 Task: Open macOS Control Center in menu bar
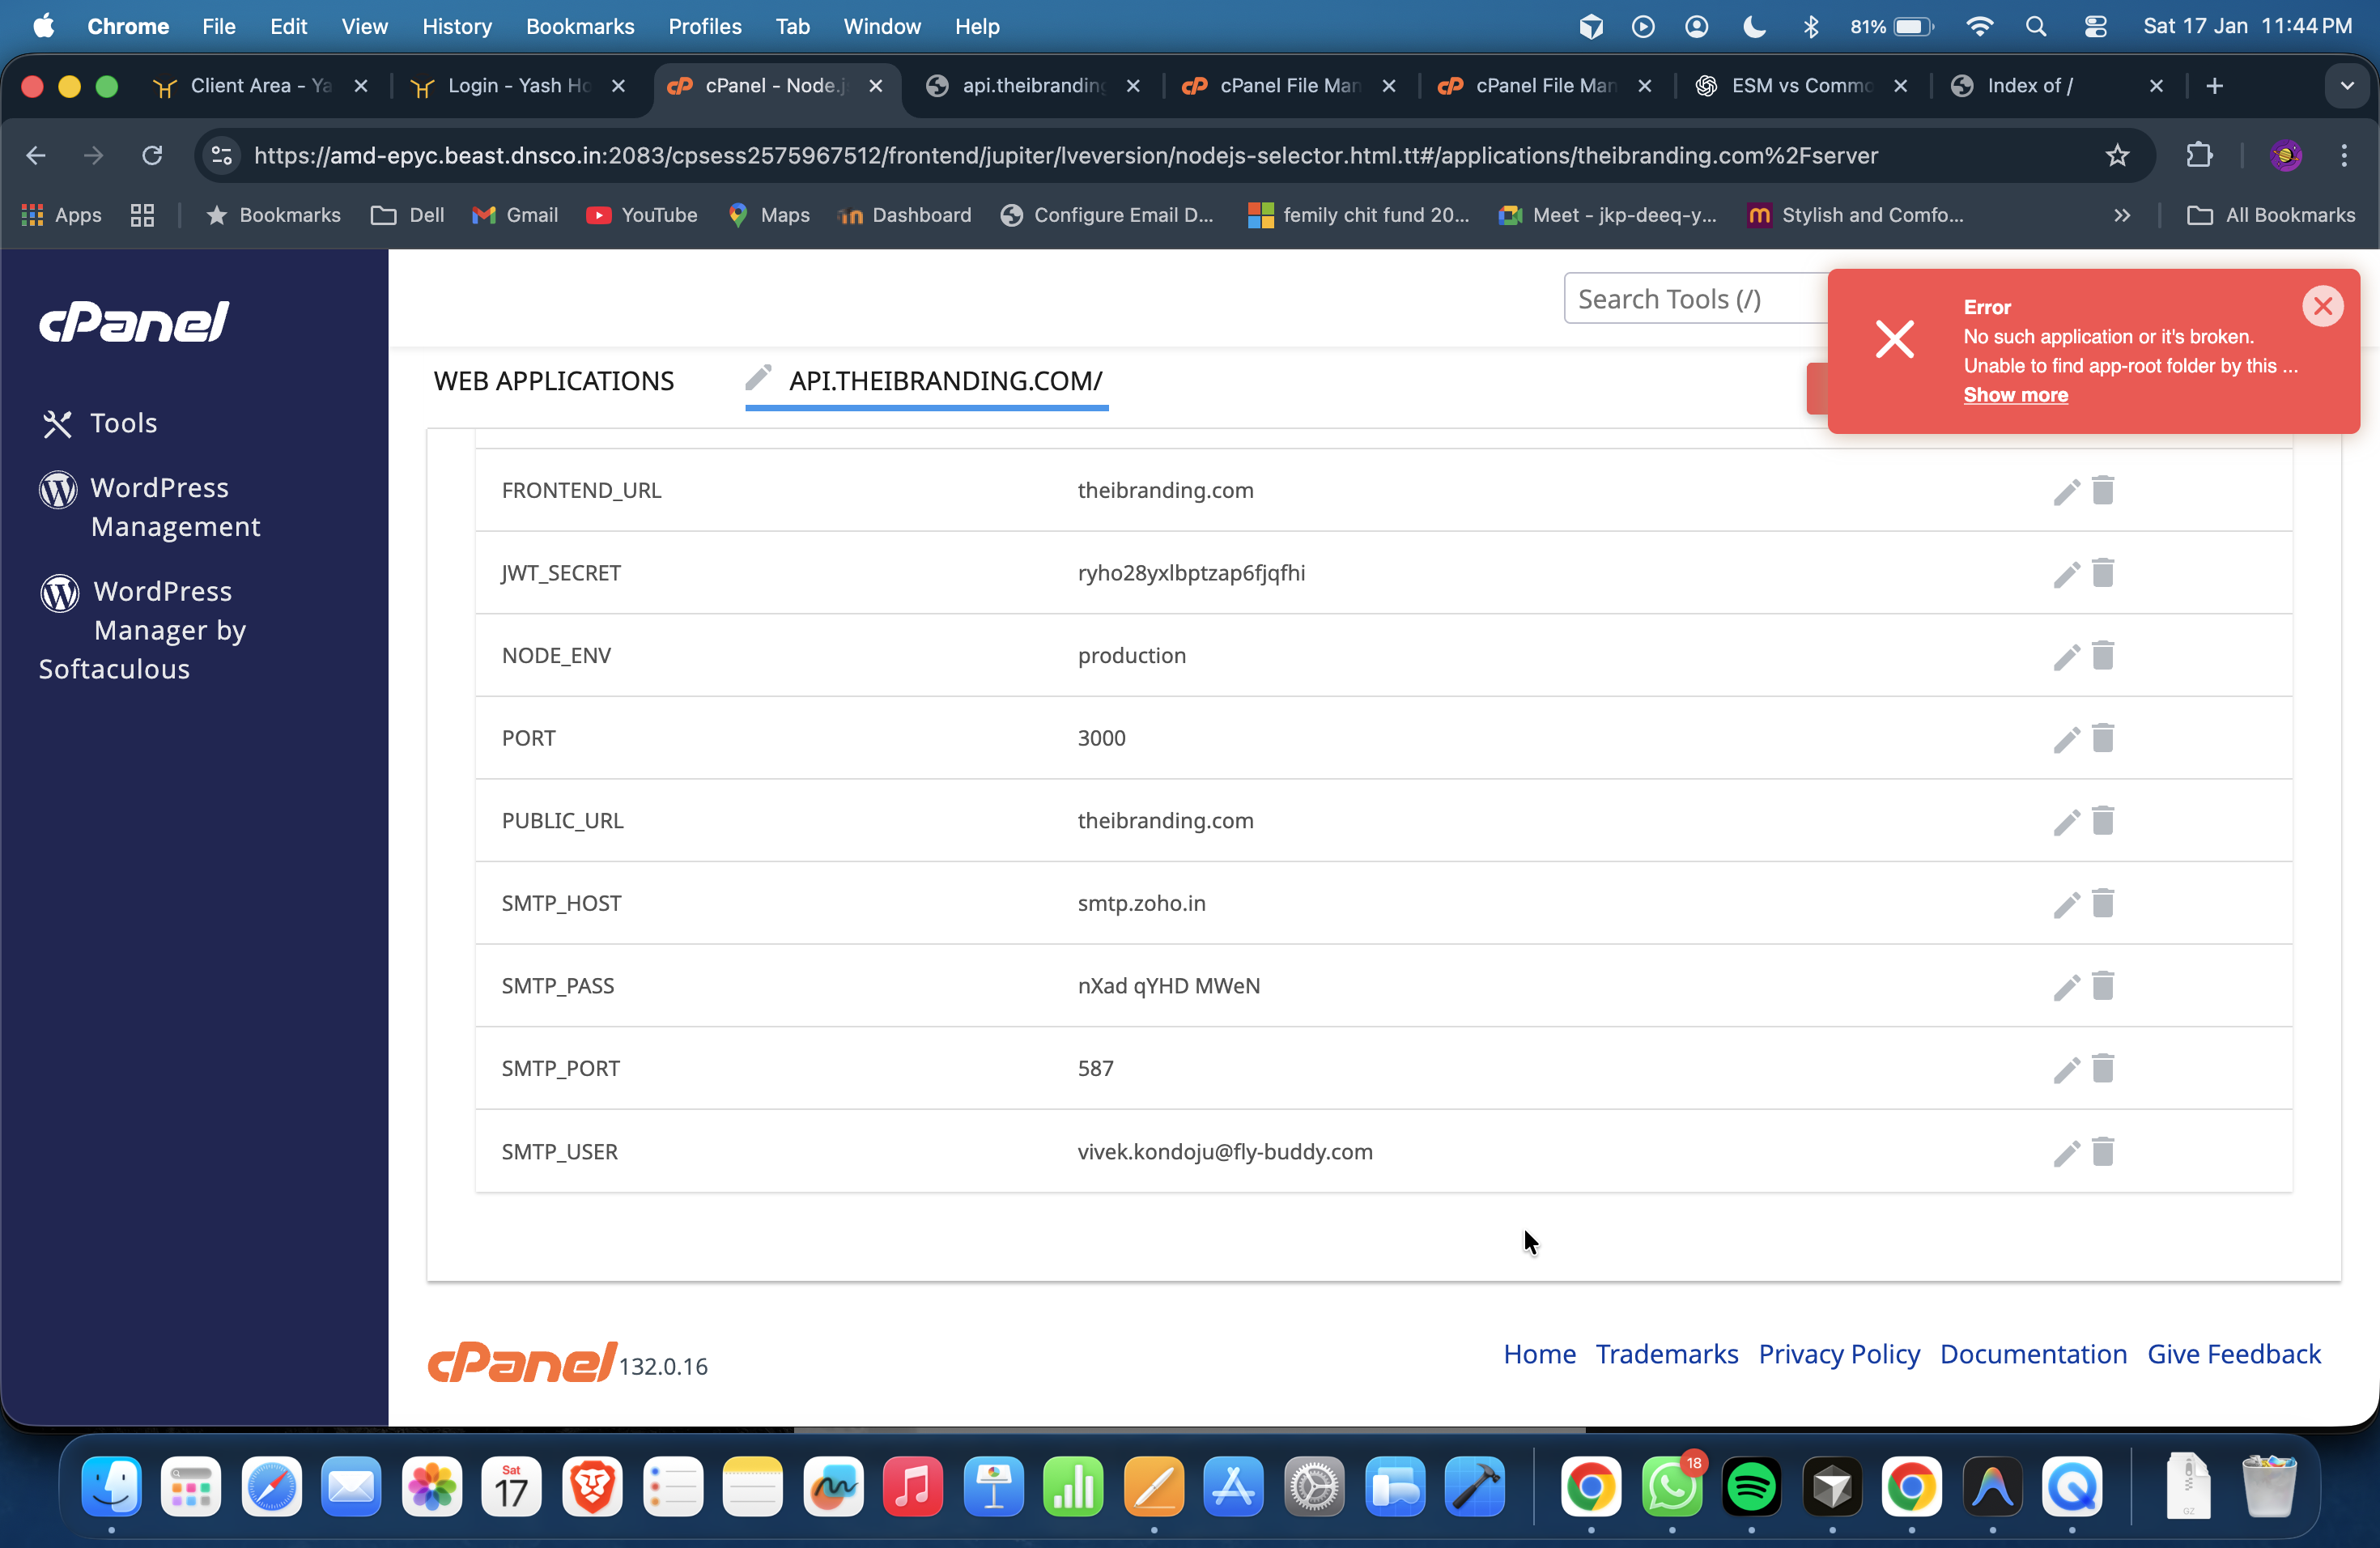(x=2094, y=26)
